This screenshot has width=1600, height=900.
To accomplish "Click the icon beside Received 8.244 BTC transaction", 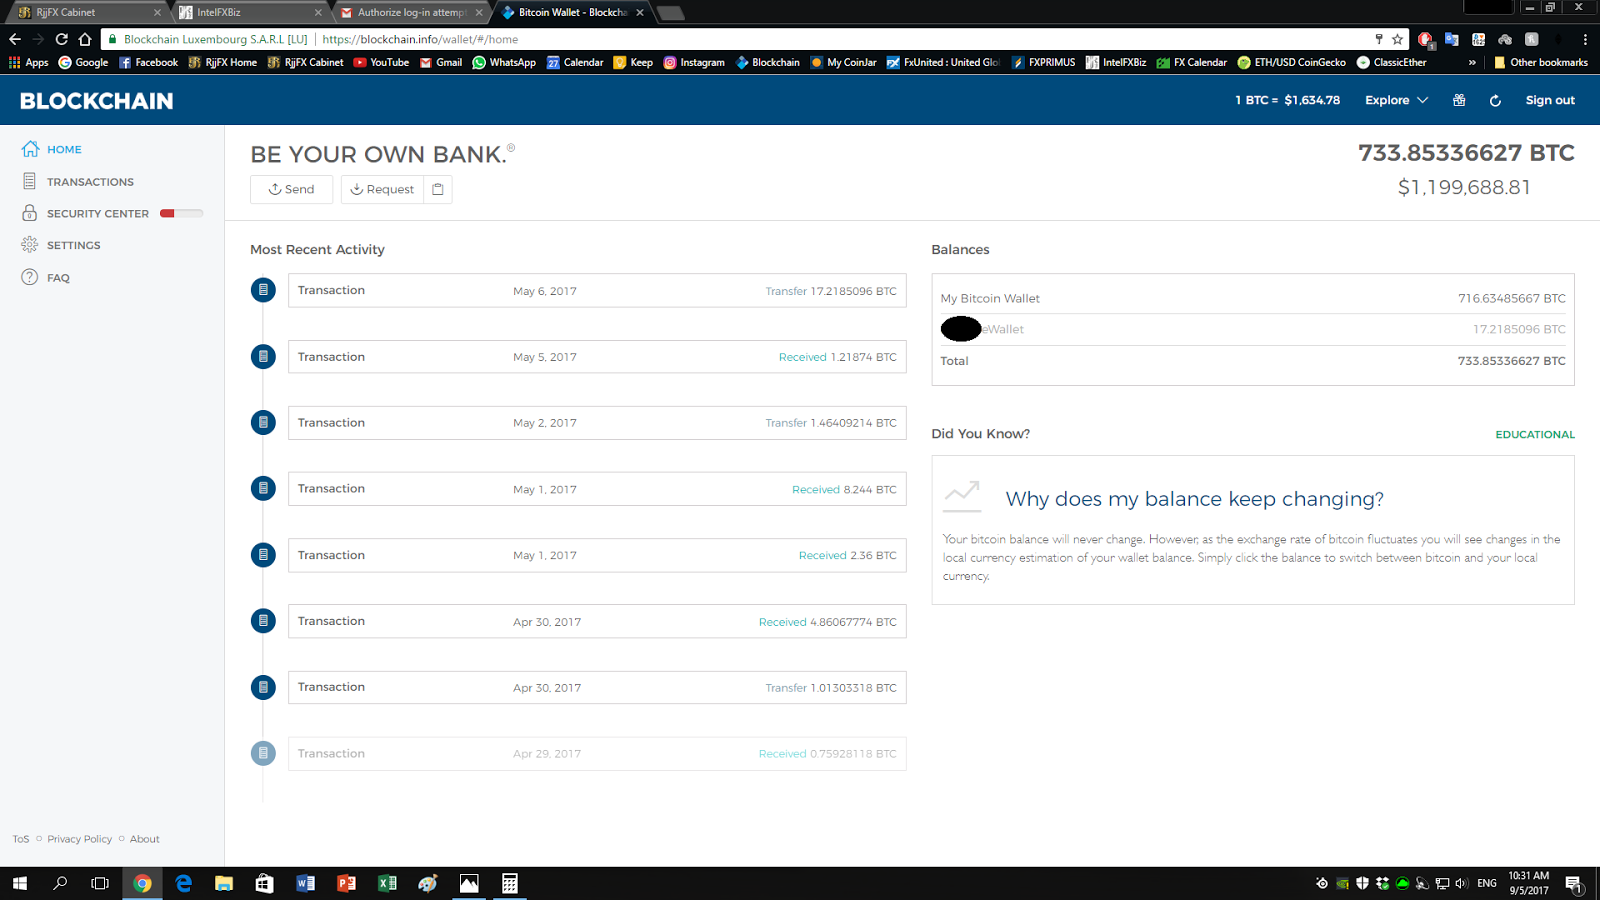I will click(263, 488).
